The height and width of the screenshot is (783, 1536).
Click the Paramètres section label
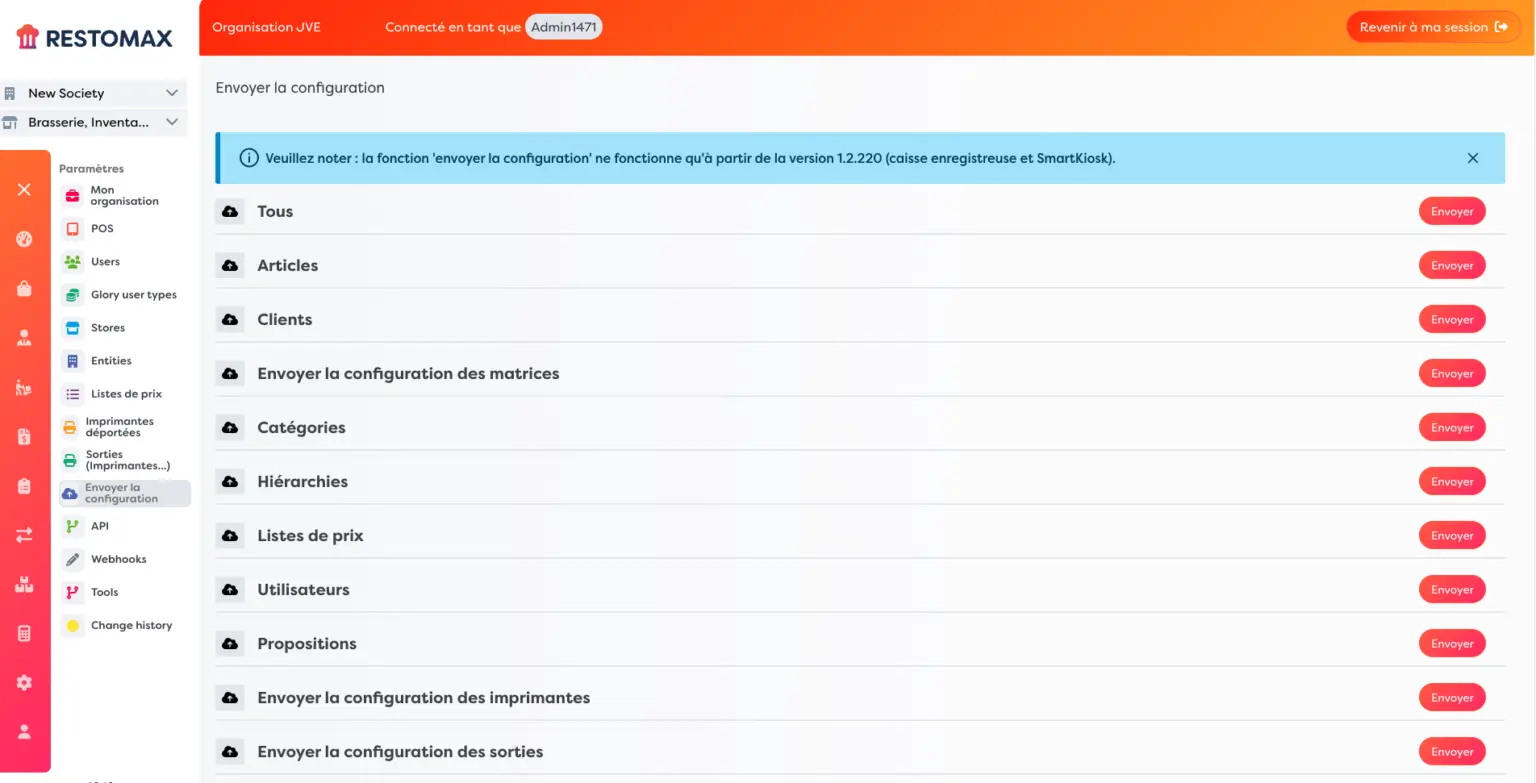(91, 168)
